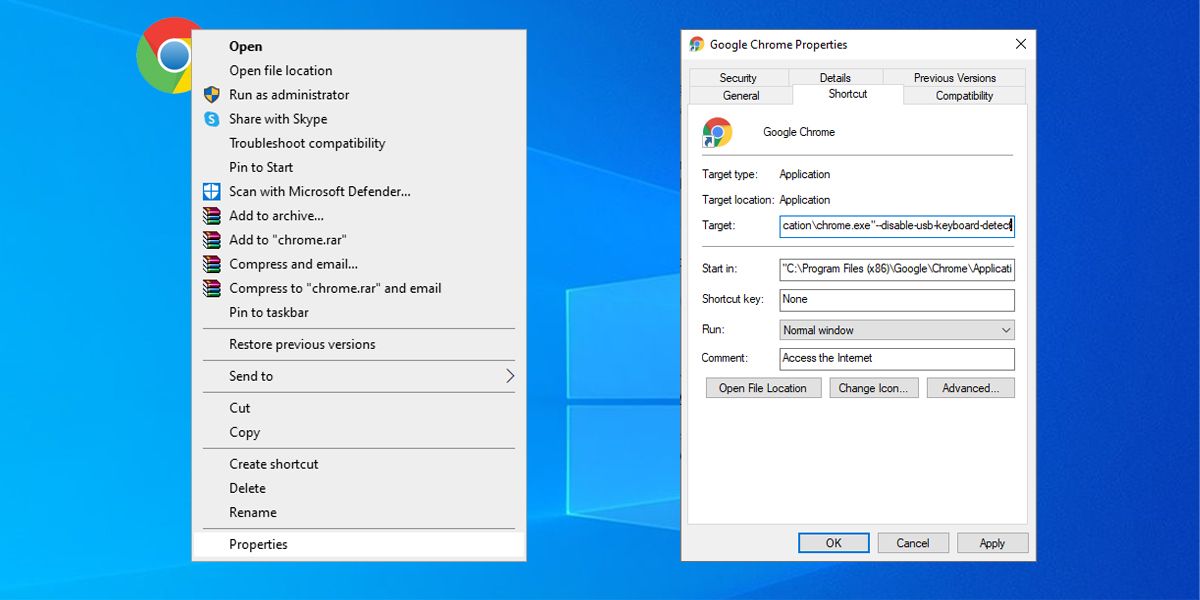Expand the Send to submenu arrow
The image size is (1200, 600).
(509, 376)
